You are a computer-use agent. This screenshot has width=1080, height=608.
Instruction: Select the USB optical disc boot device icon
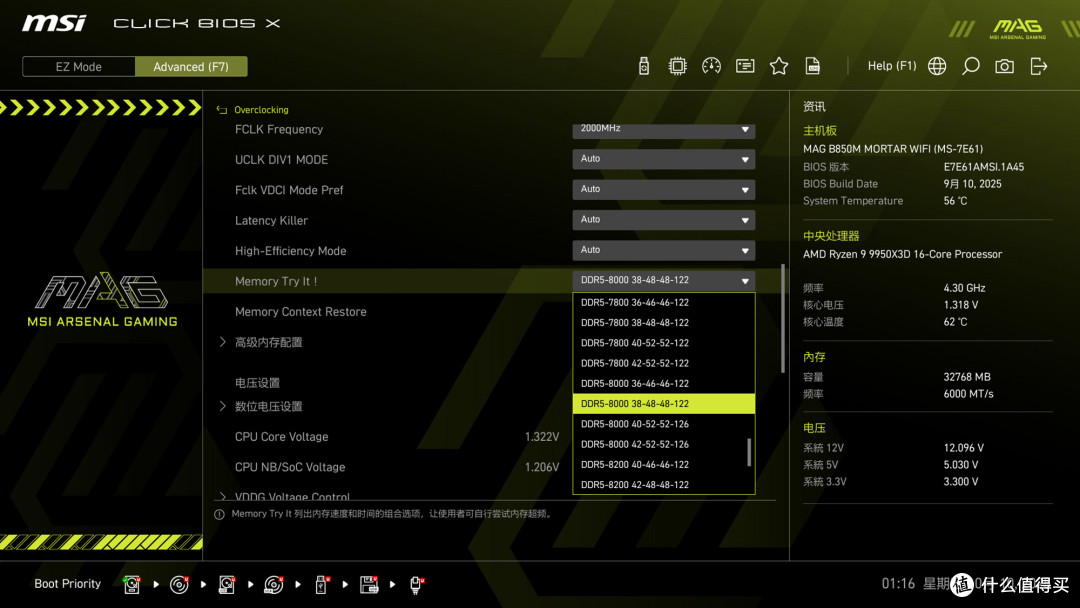tap(273, 585)
